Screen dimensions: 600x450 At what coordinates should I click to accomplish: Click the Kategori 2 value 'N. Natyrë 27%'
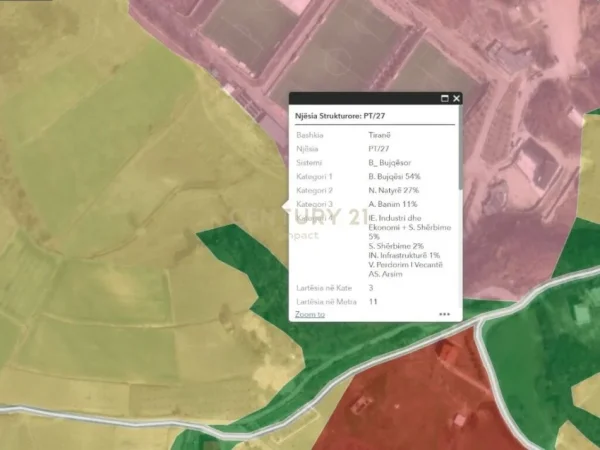[393, 190]
